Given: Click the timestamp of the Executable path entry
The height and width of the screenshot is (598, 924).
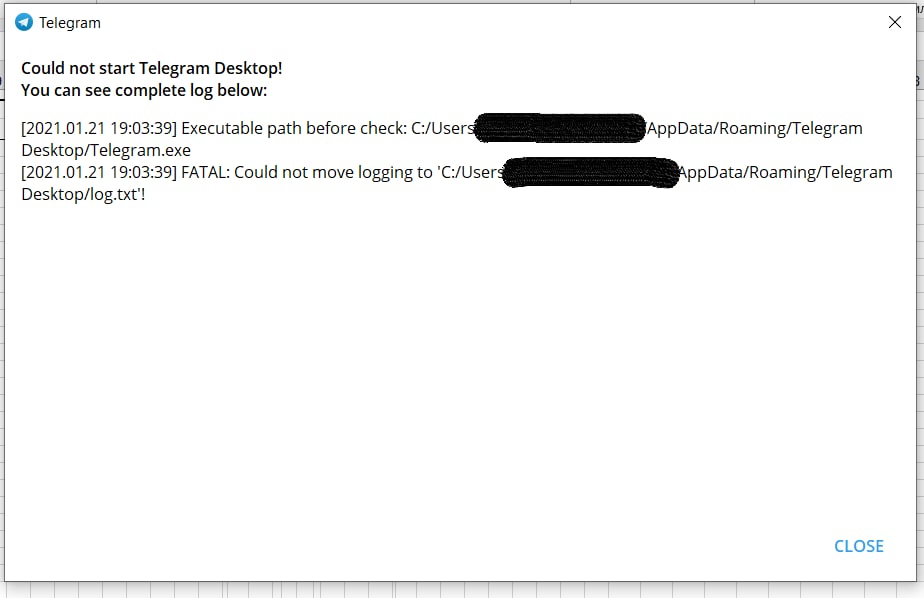Looking at the screenshot, I should point(99,128).
